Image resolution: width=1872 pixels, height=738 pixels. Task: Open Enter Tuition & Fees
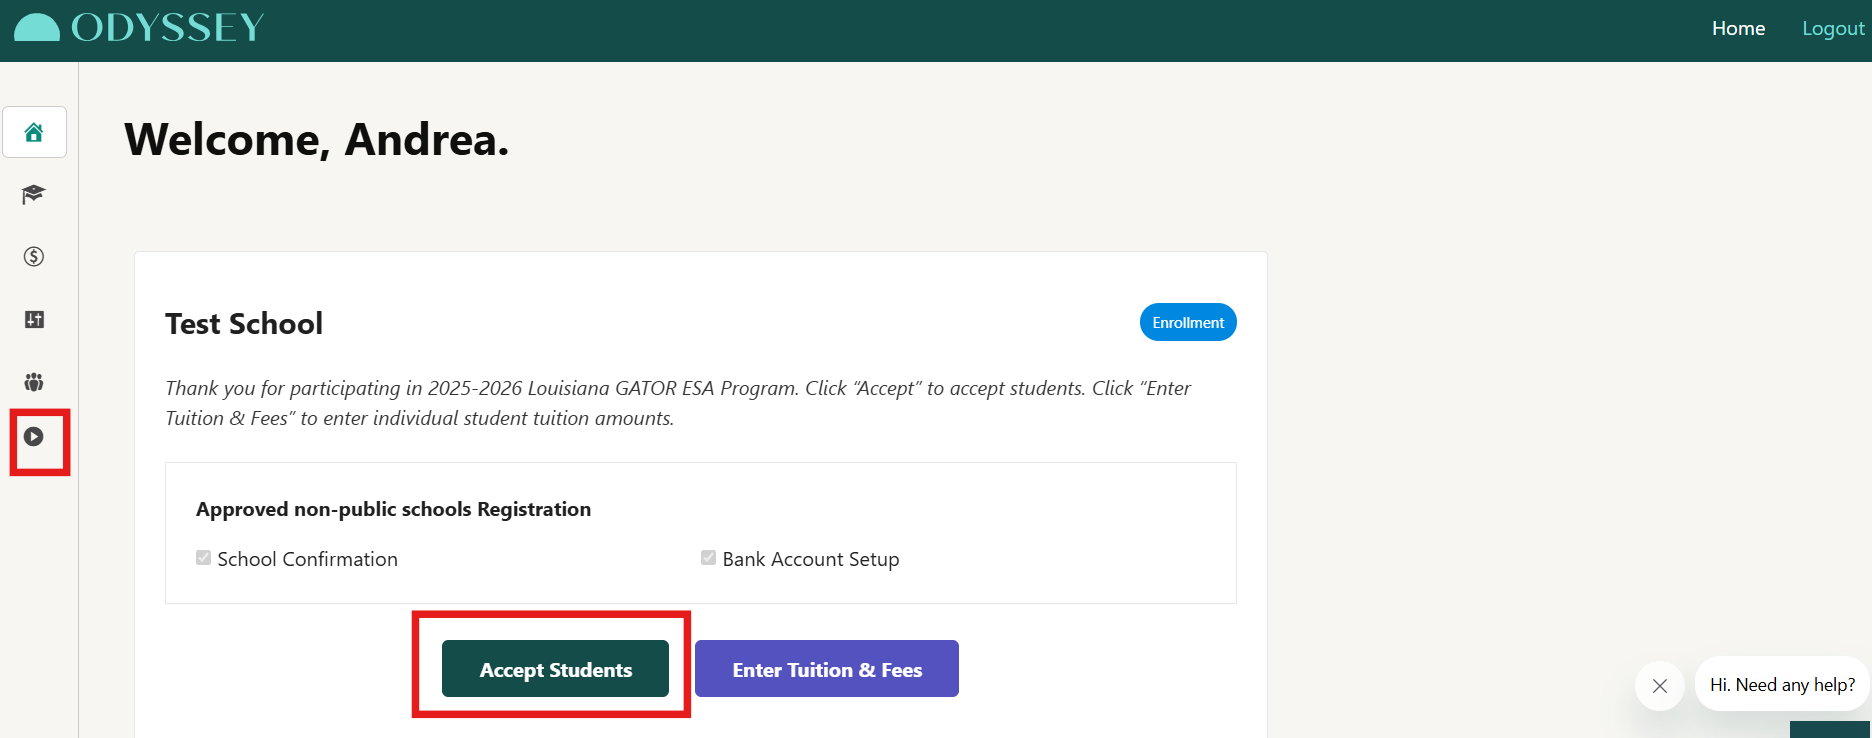click(827, 669)
